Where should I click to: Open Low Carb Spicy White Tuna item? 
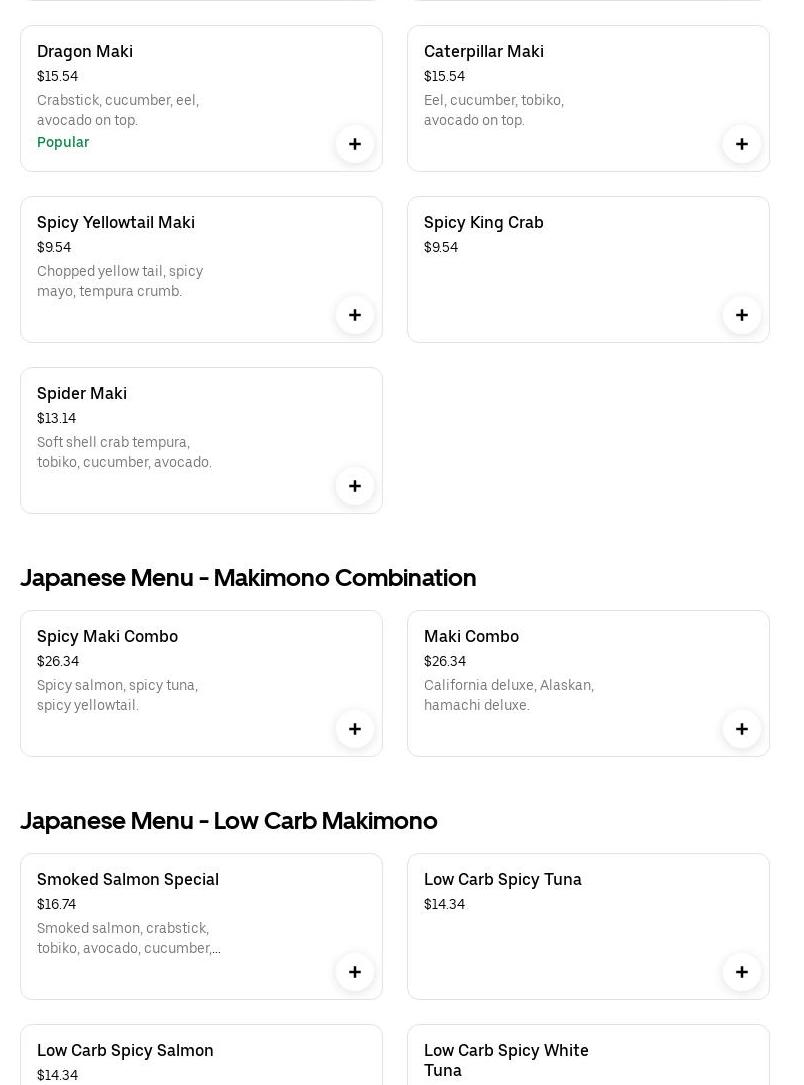pos(506,1059)
